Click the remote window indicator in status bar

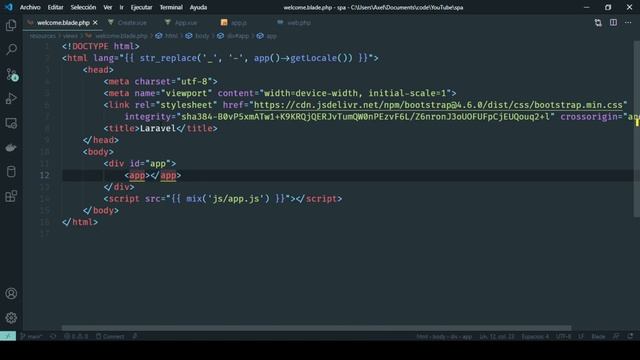pos(8,336)
